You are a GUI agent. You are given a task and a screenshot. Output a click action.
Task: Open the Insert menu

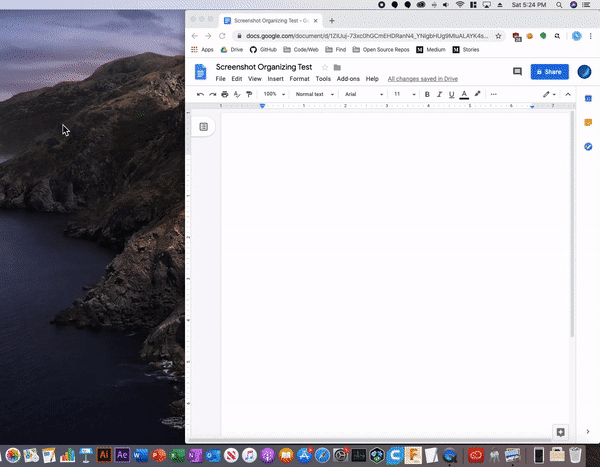click(276, 79)
